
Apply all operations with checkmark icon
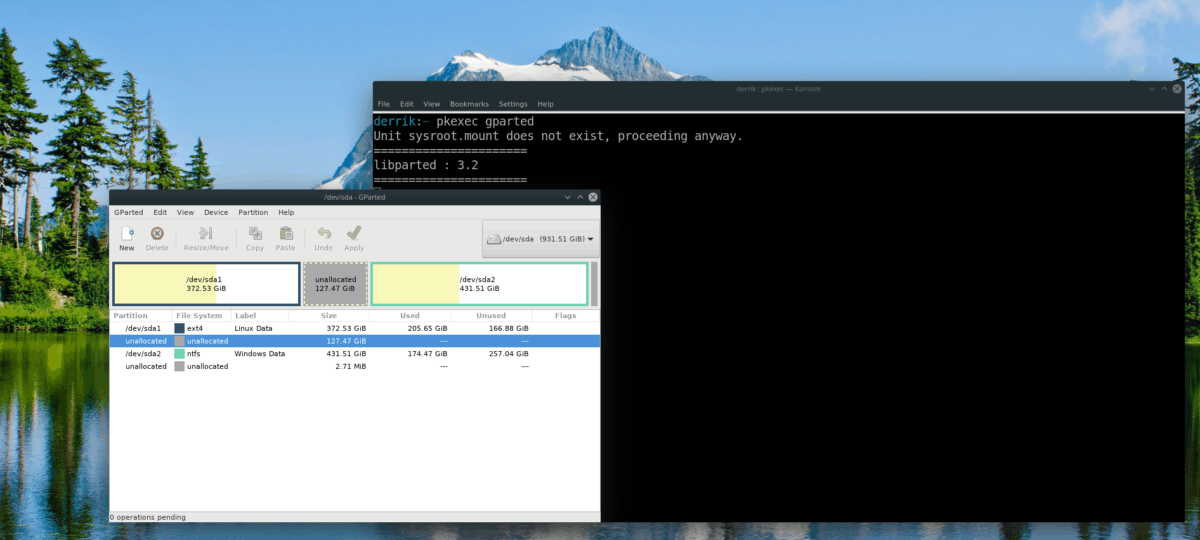click(x=354, y=238)
